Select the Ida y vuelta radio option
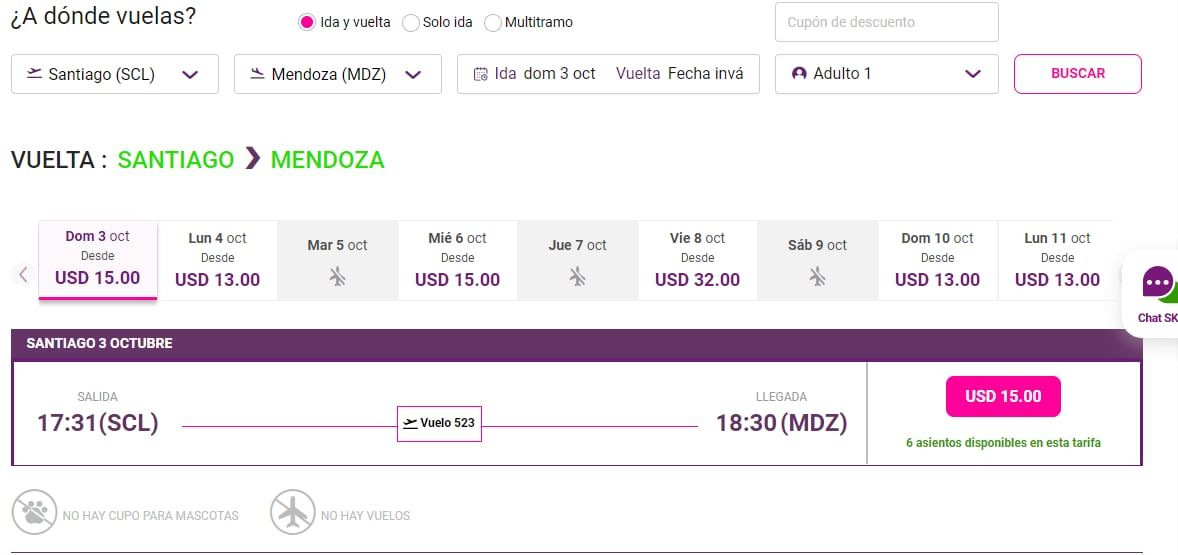Viewport: 1178px width, 555px height. click(307, 23)
